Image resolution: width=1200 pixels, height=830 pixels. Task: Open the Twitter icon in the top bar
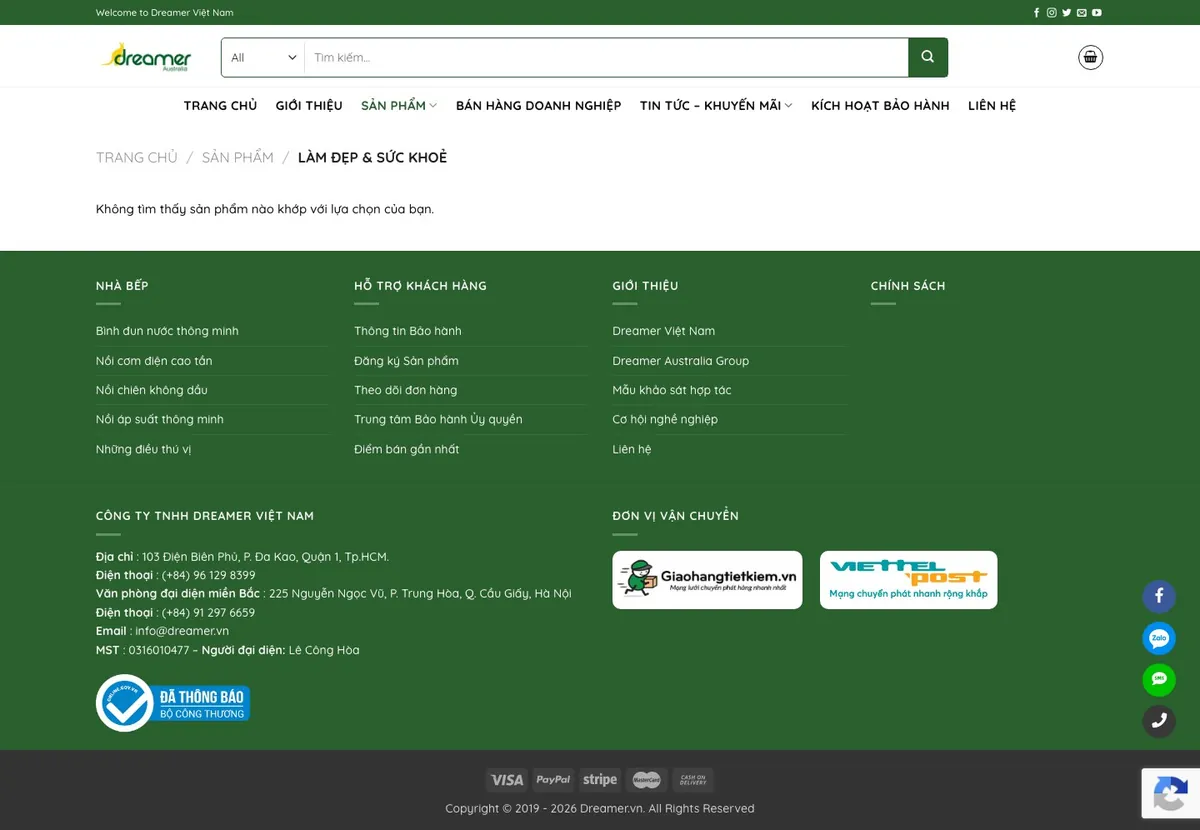[1067, 13]
